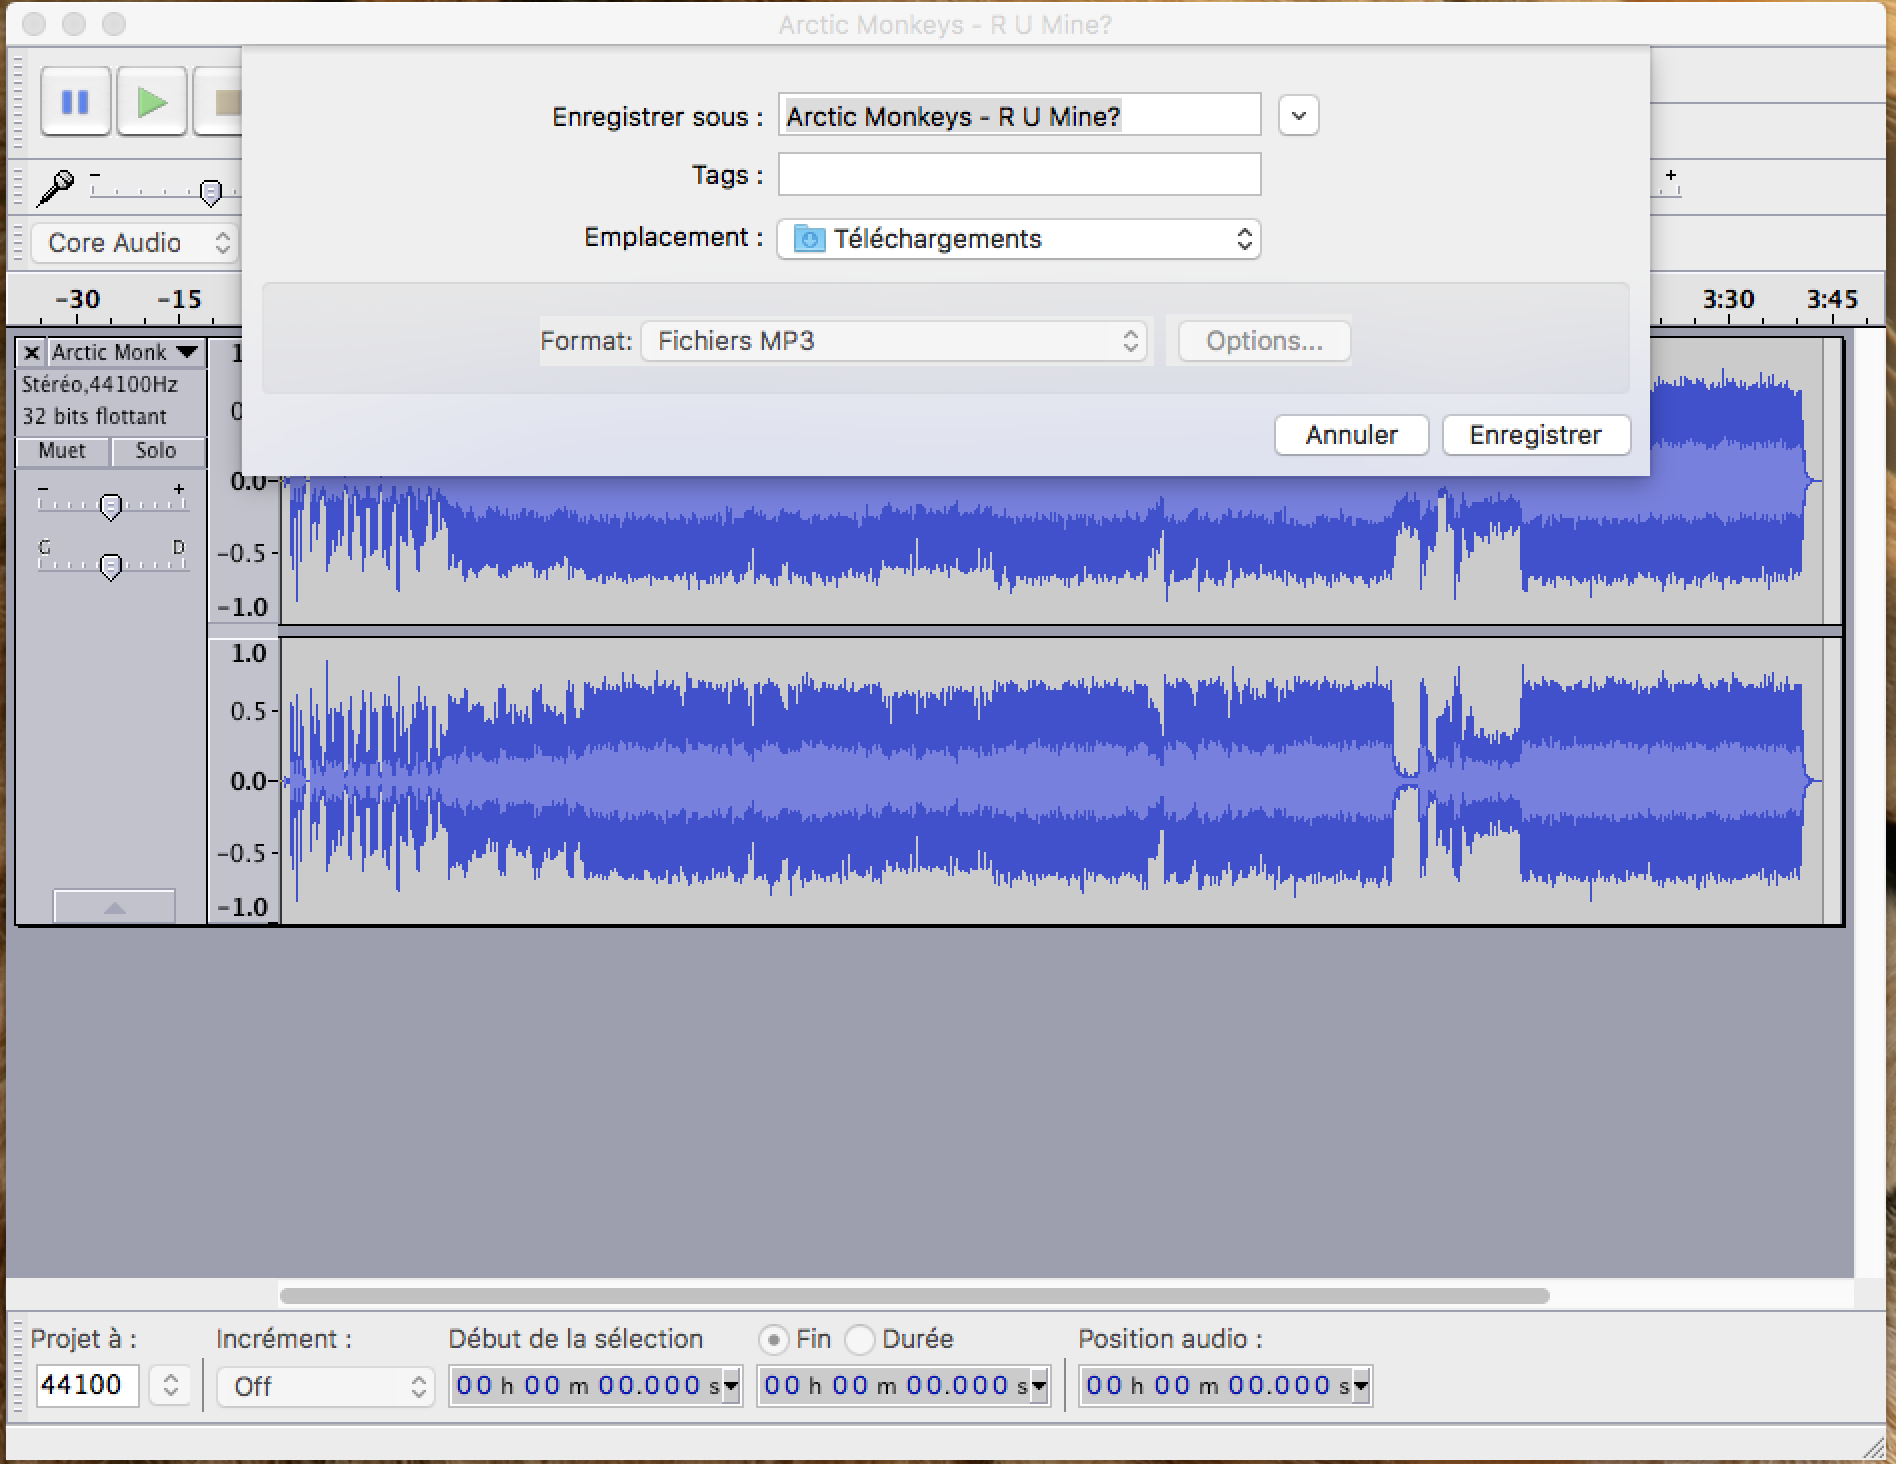The image size is (1896, 1464).
Task: Select the Durée radio button
Action: [x=859, y=1339]
